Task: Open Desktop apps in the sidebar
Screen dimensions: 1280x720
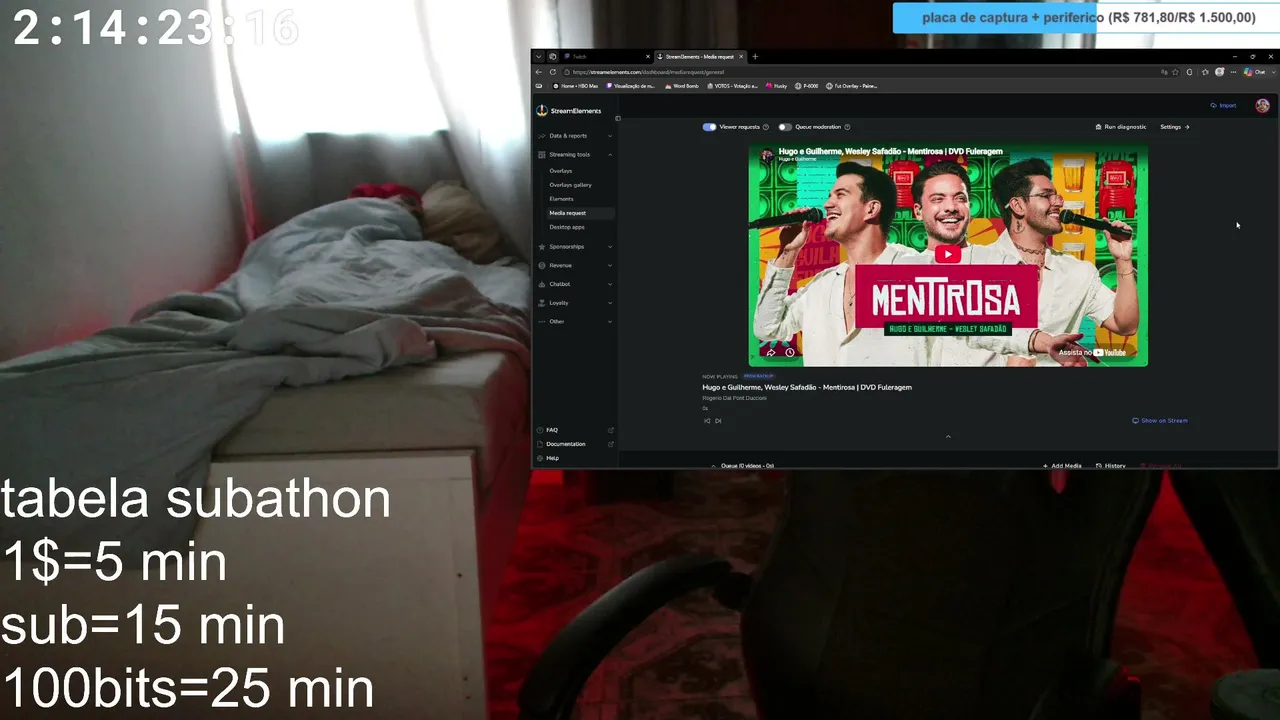Action: coord(567,227)
